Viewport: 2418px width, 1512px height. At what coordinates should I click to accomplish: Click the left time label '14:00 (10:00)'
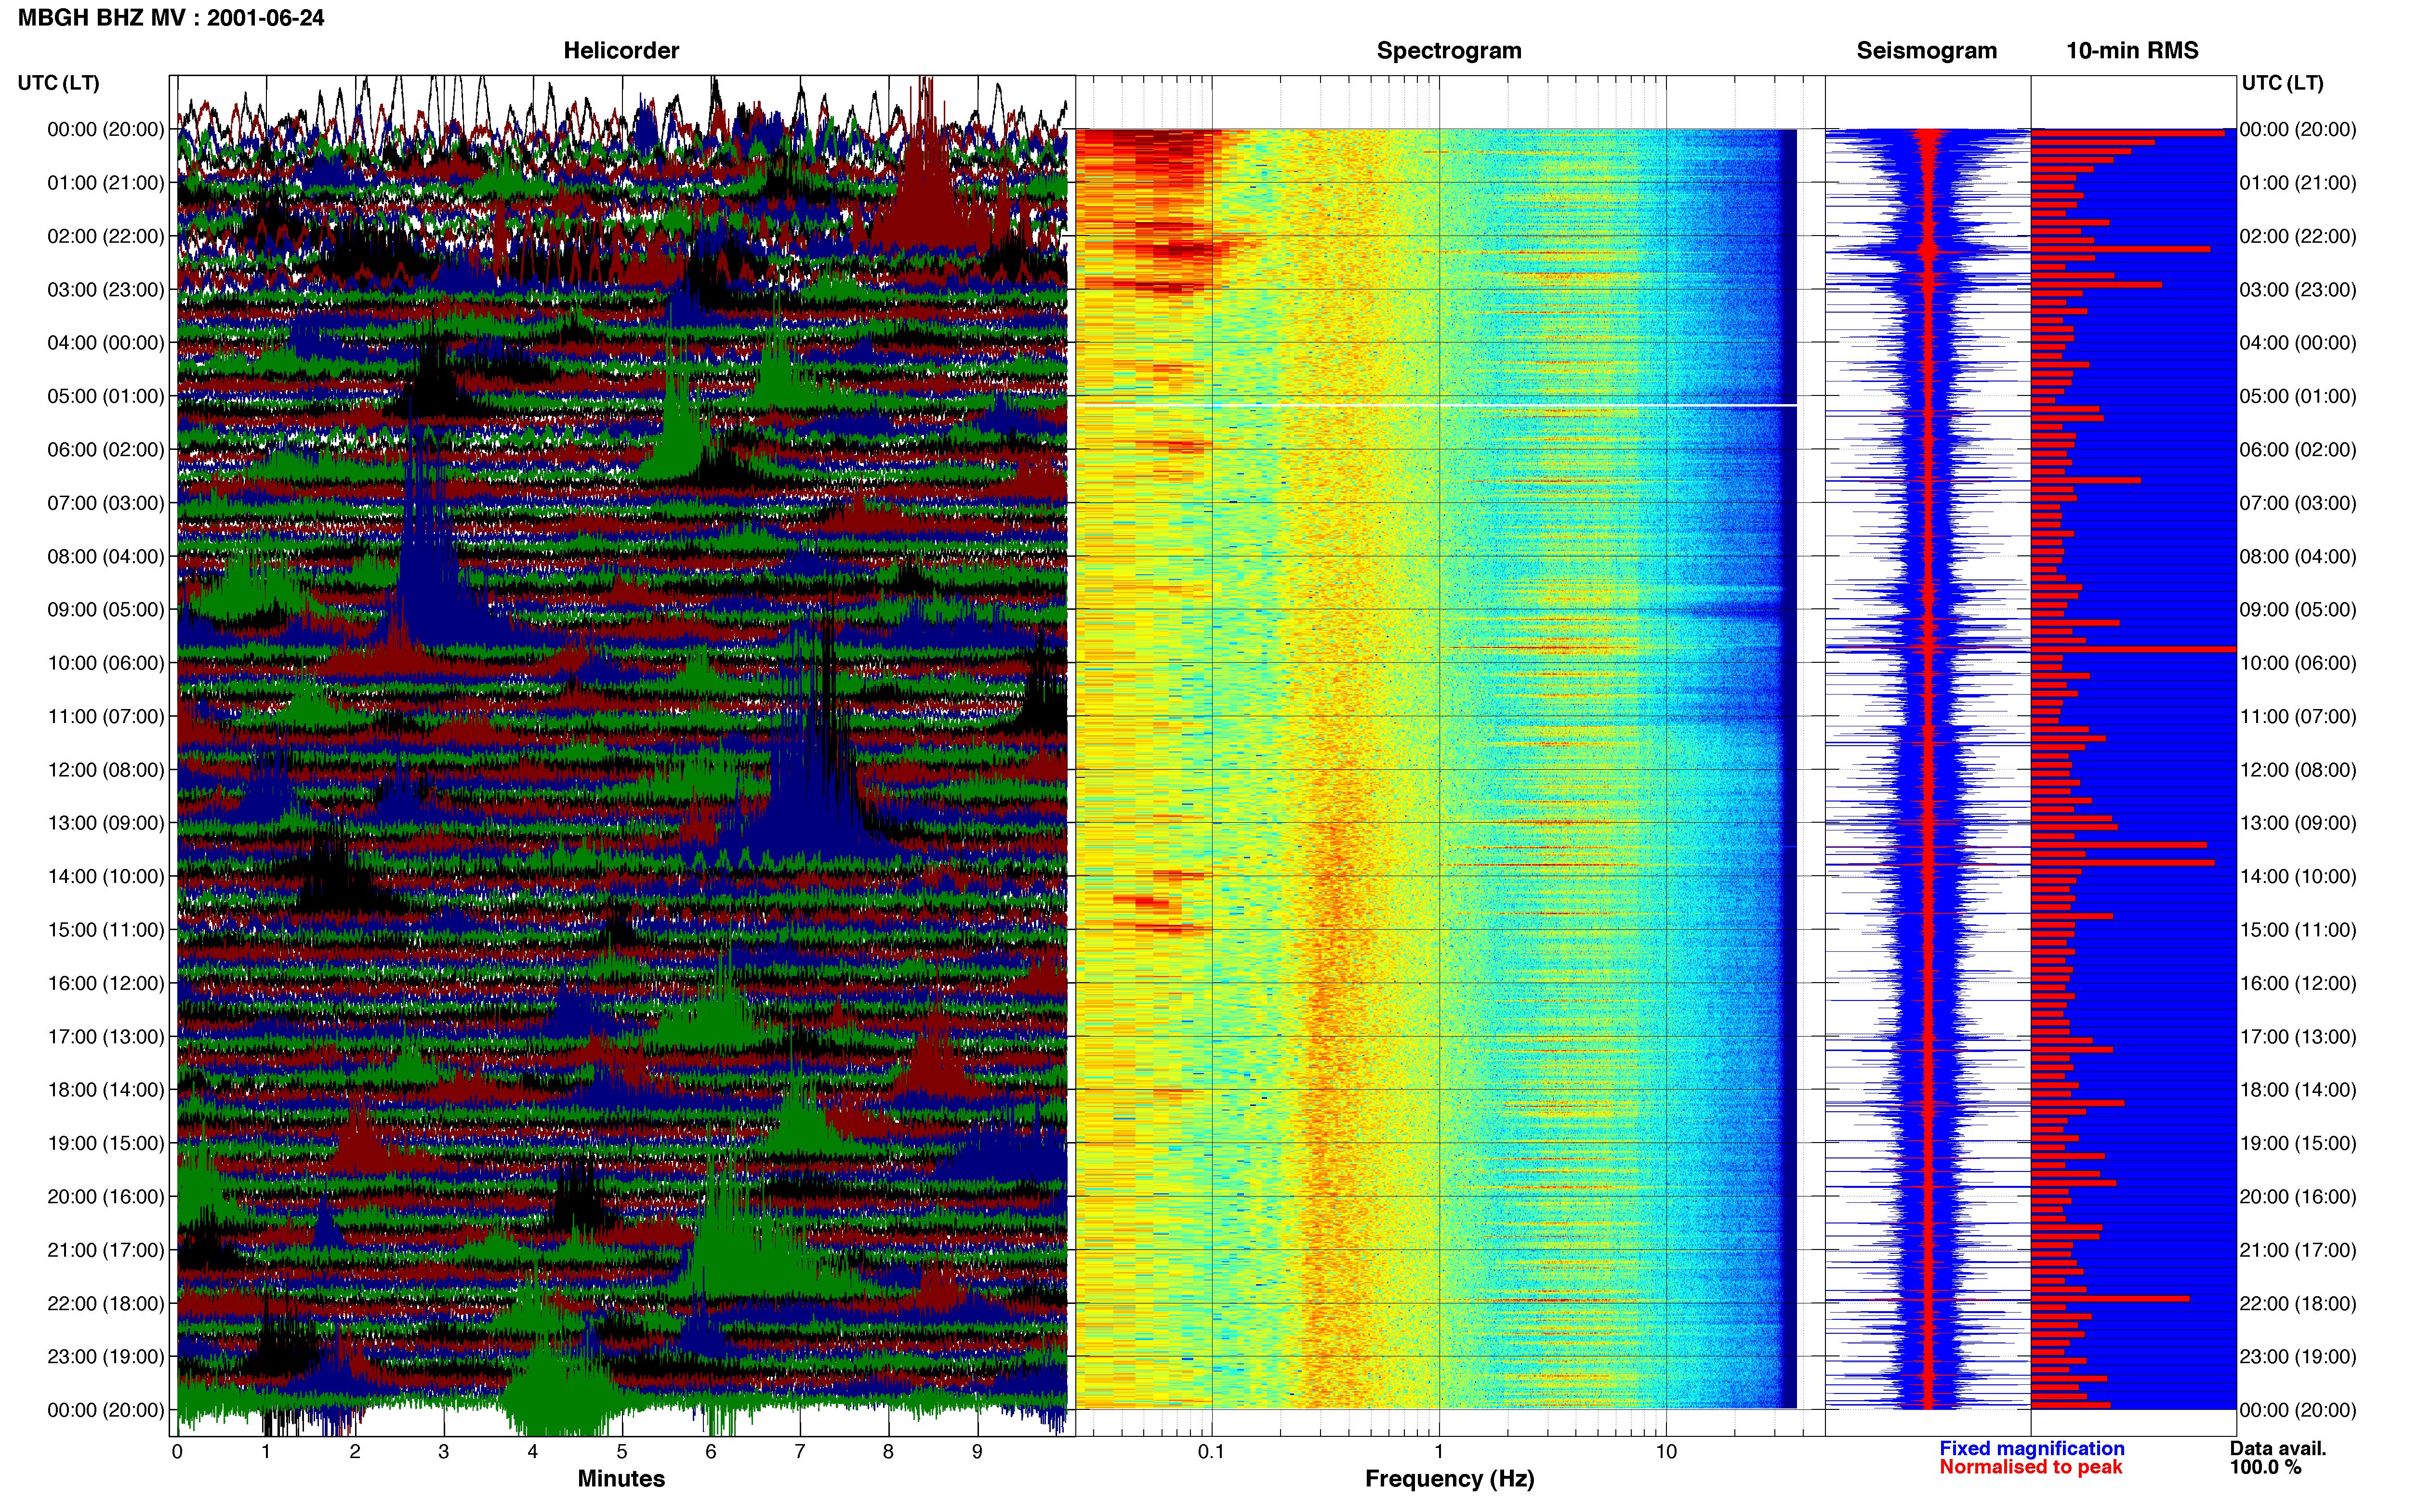tap(106, 877)
